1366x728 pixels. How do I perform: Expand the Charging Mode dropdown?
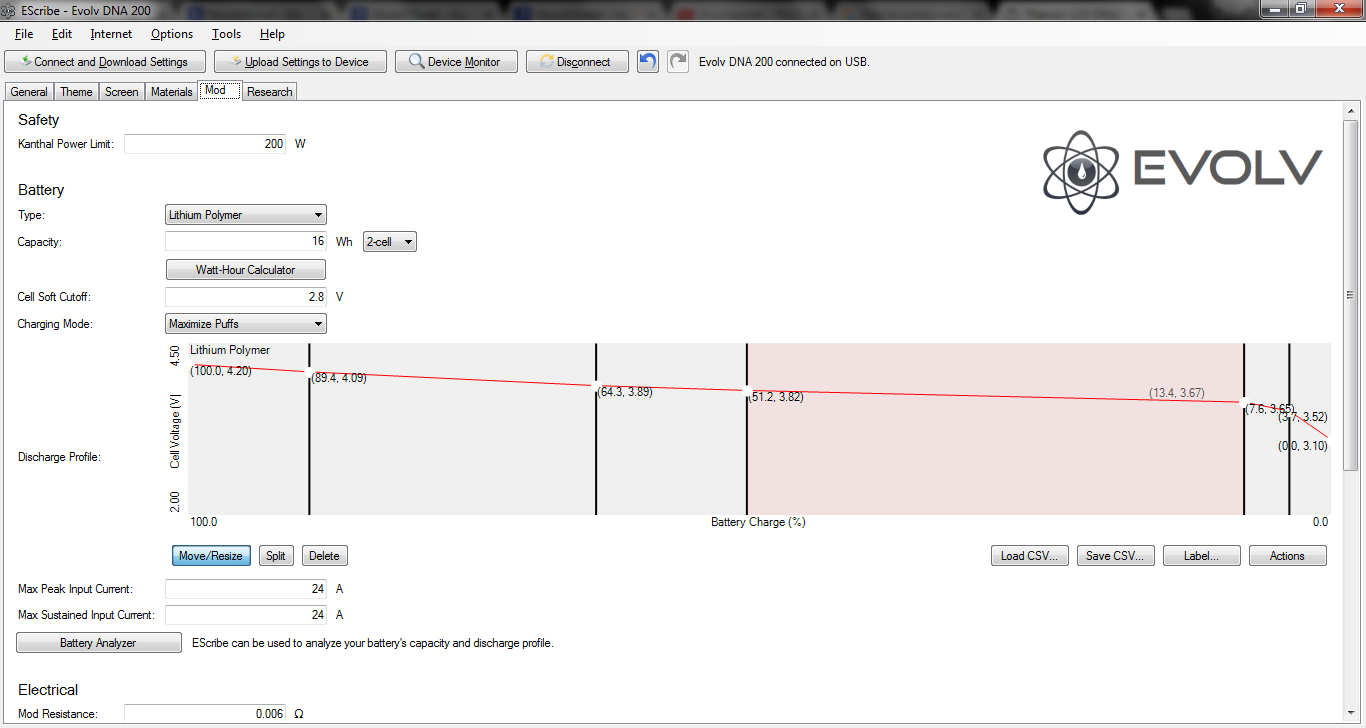[245, 324]
